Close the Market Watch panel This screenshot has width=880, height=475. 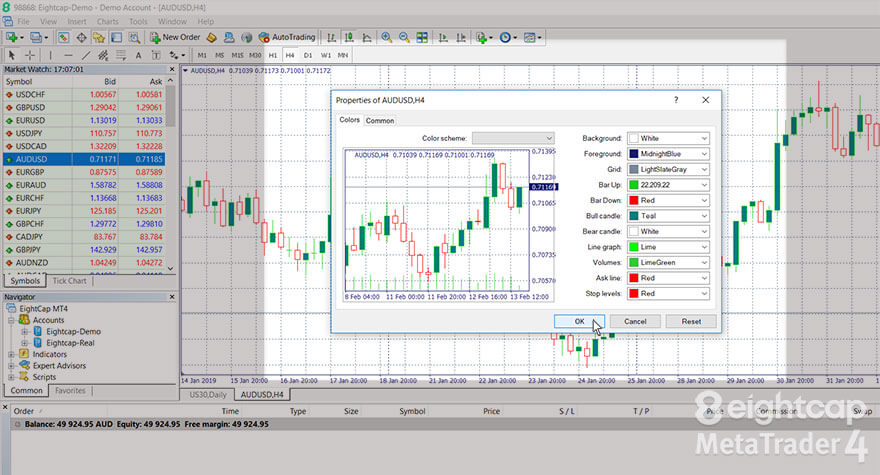pos(172,69)
